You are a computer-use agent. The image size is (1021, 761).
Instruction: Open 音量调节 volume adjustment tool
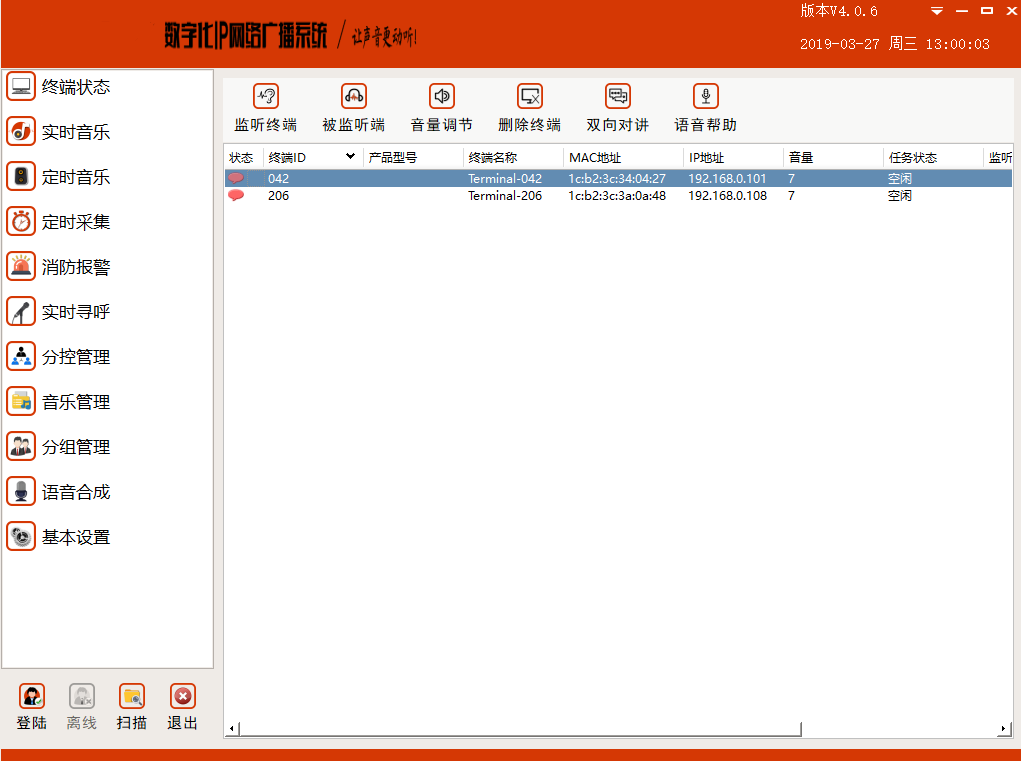441,105
